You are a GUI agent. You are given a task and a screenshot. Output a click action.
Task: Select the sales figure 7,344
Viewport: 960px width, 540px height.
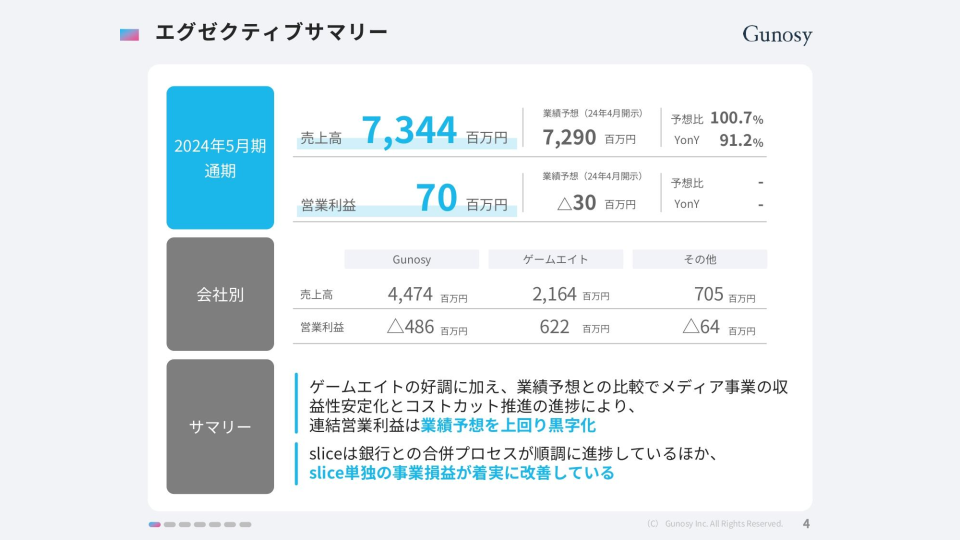pos(409,130)
